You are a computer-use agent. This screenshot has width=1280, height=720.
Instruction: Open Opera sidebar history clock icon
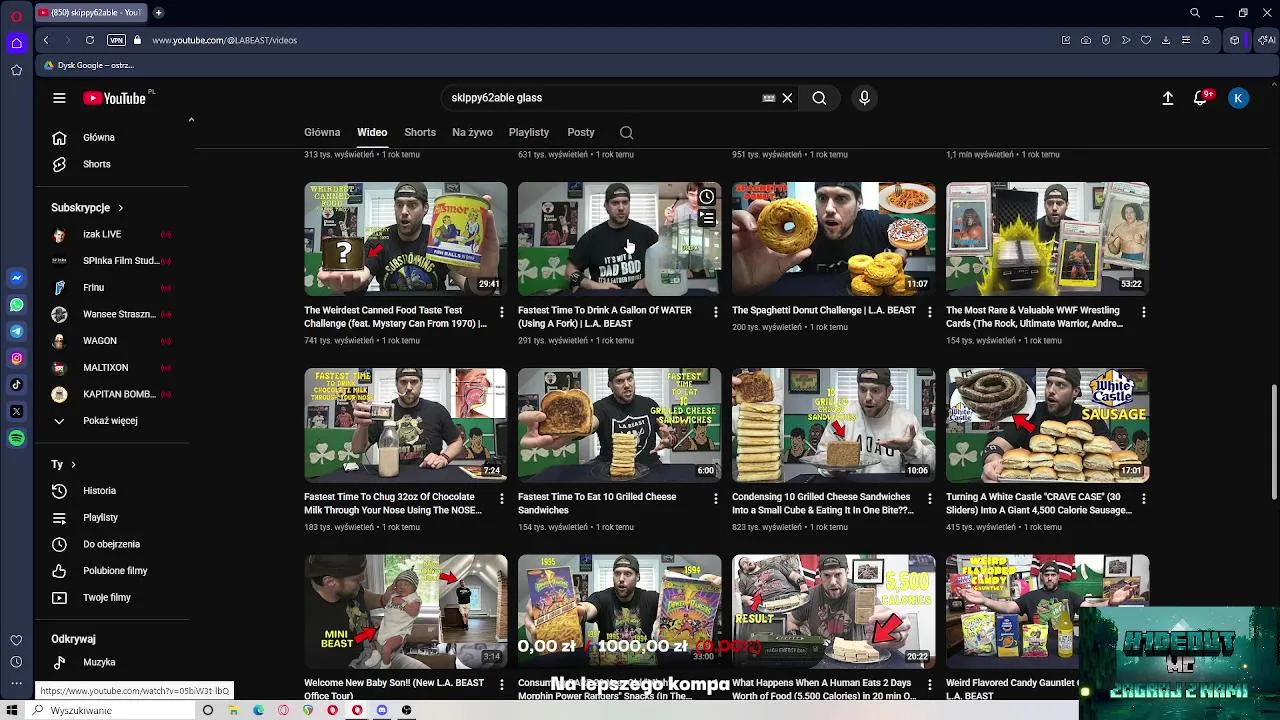click(16, 662)
